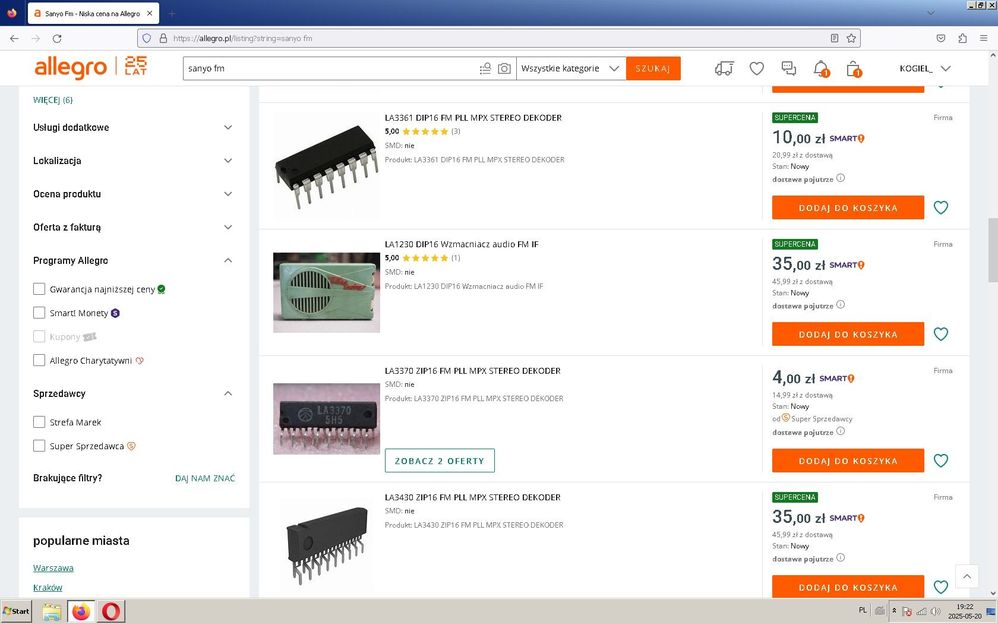Open the LA1230 green radio thumbnail
This screenshot has width=998, height=624.
coord(327,292)
